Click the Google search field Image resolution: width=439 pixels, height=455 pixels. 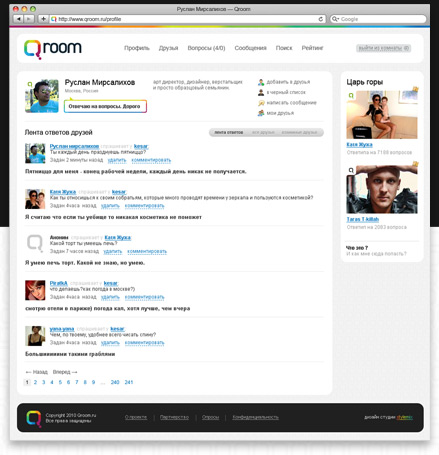click(x=378, y=19)
